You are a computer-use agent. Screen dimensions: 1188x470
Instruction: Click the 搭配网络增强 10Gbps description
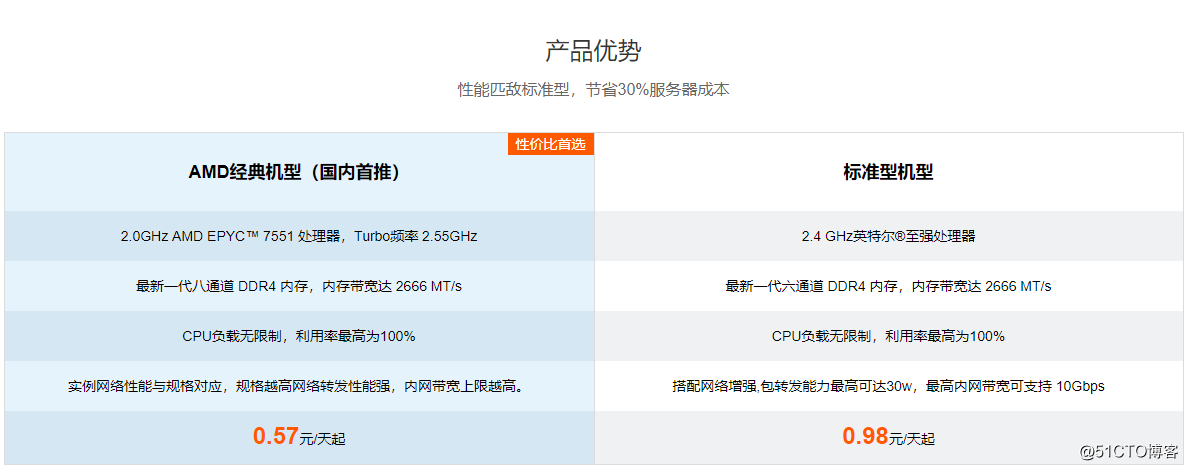point(888,386)
